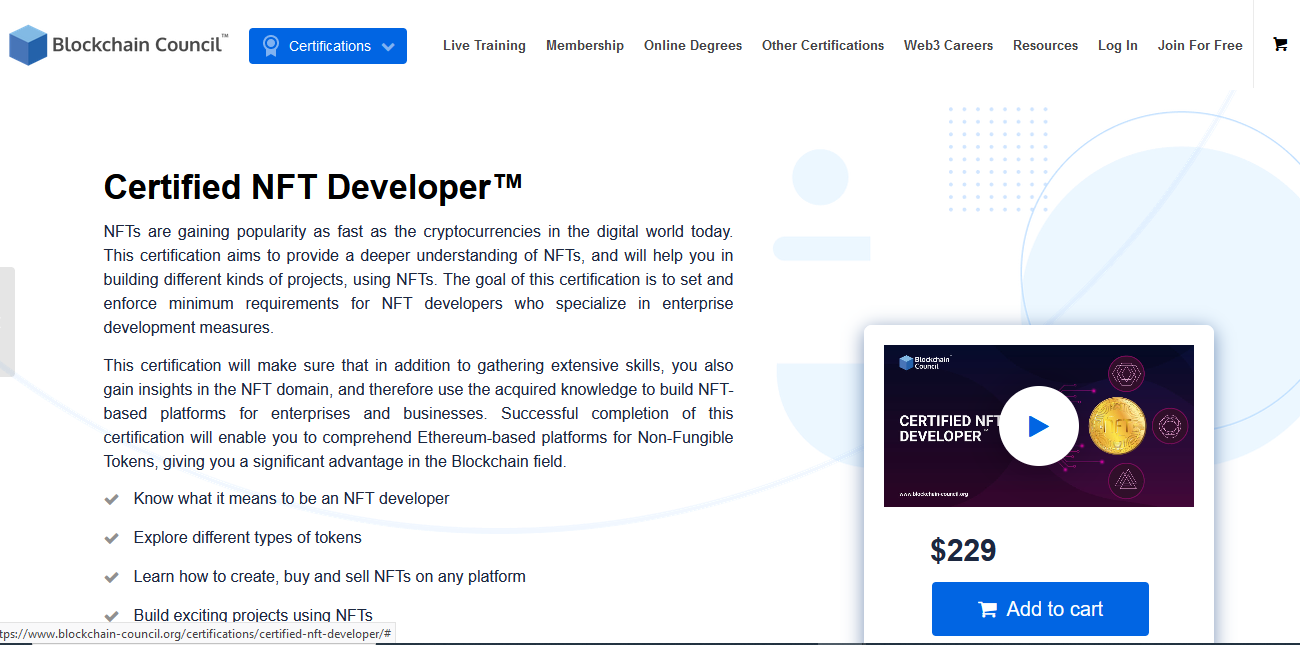
Task: Click checkmark beside 'Explore different types of tokens'
Action: [x=112, y=537]
